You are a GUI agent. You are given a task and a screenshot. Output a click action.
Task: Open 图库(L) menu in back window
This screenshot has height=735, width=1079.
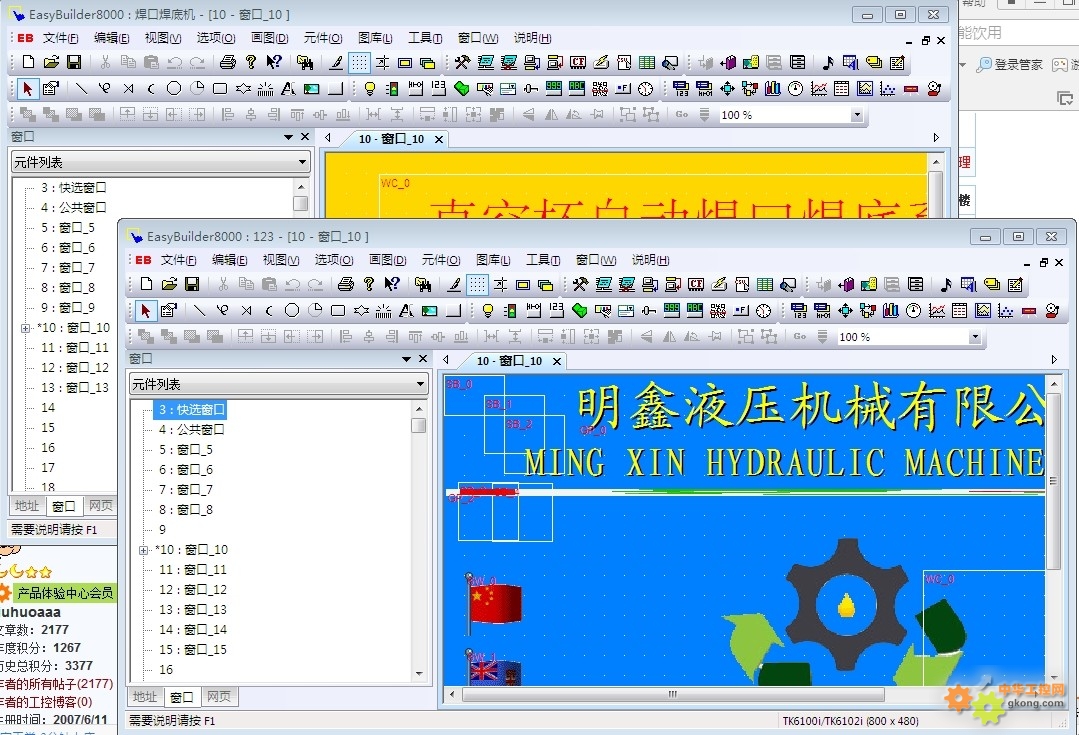click(375, 38)
